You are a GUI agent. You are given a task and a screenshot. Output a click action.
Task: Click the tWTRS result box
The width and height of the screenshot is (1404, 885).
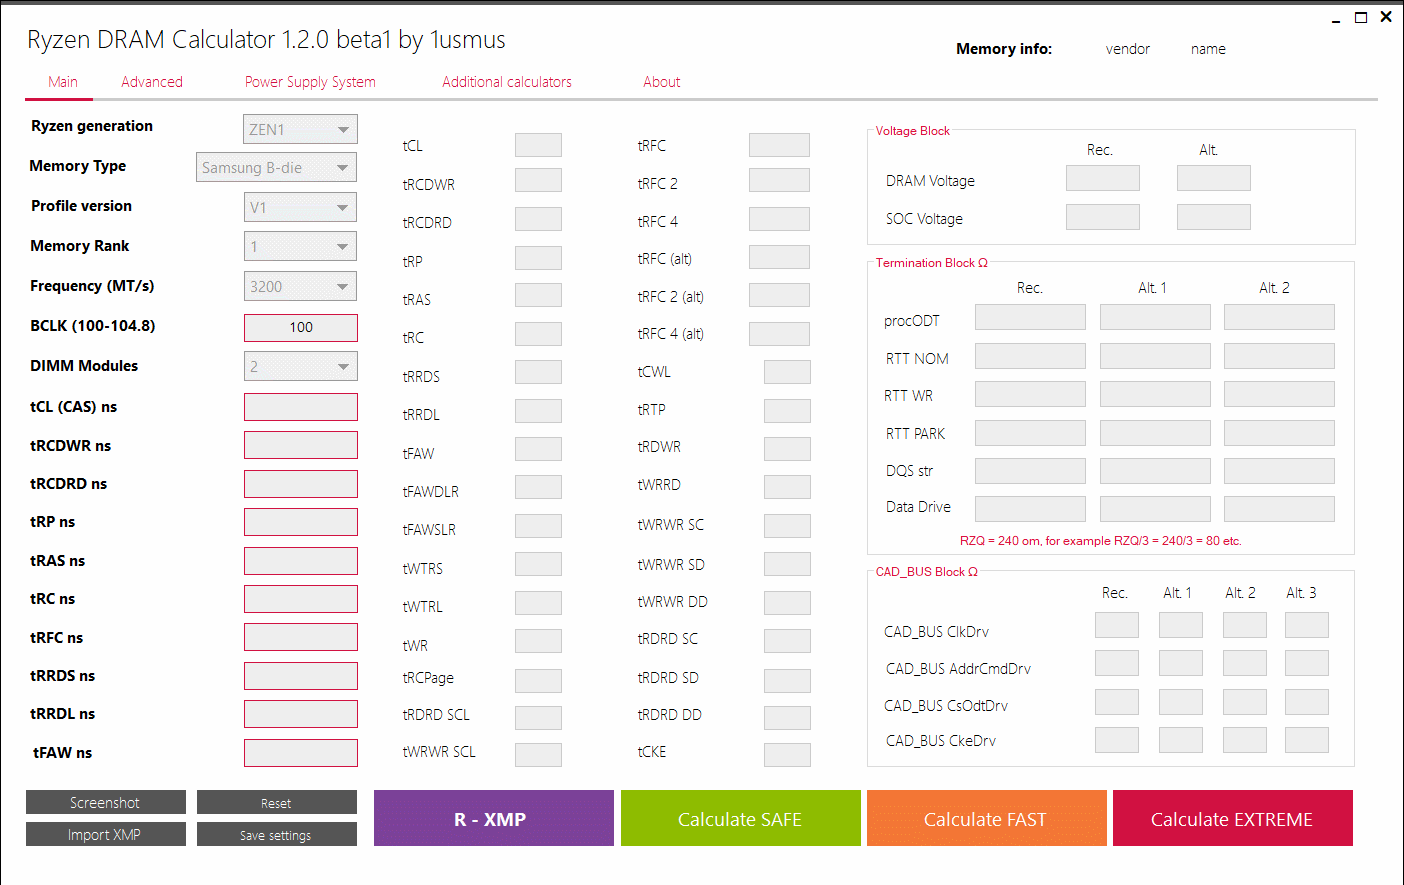538,564
